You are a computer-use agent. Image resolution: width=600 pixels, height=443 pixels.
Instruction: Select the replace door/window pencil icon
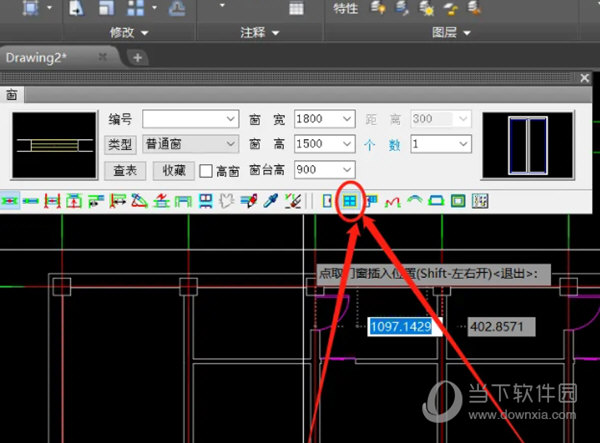[249, 201]
